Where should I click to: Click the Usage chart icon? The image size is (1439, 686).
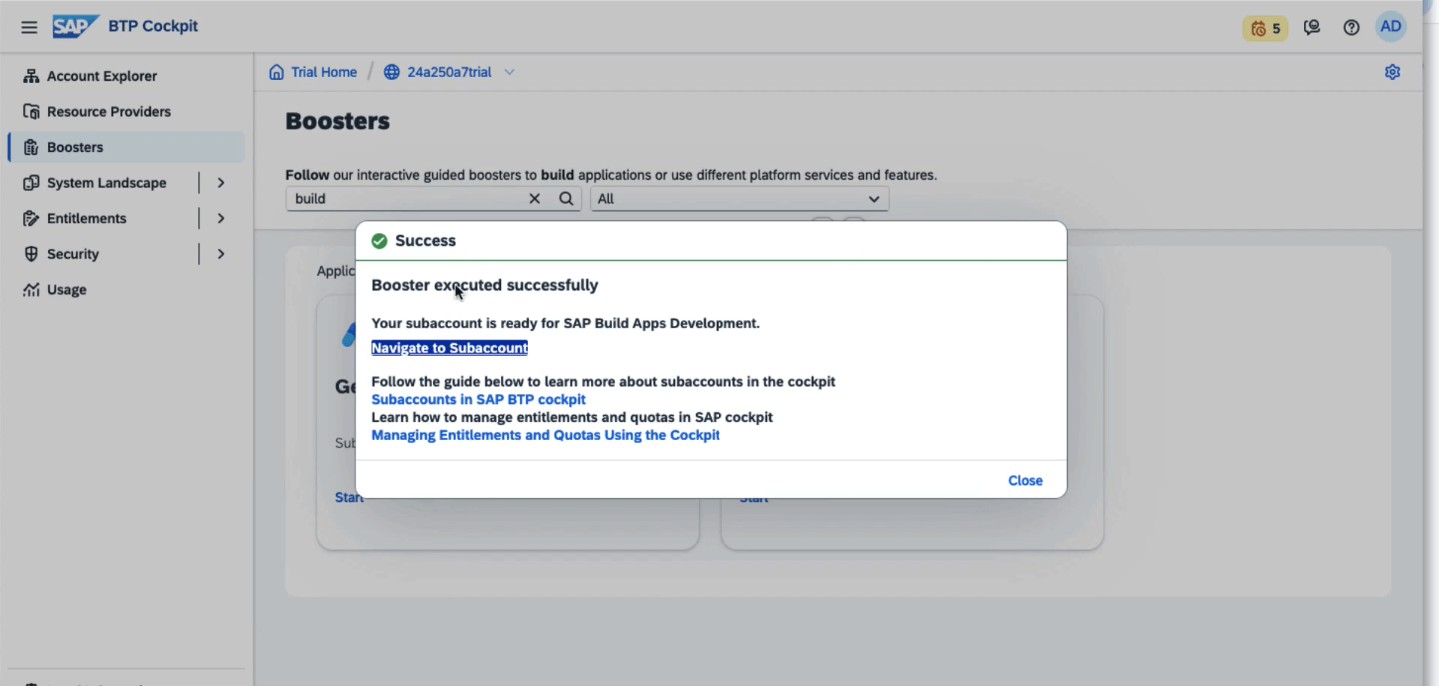pos(31,290)
